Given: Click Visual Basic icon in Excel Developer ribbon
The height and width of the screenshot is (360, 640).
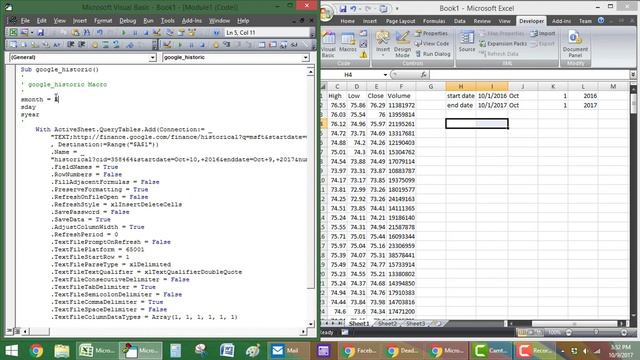Looking at the screenshot, I should pos(328,44).
